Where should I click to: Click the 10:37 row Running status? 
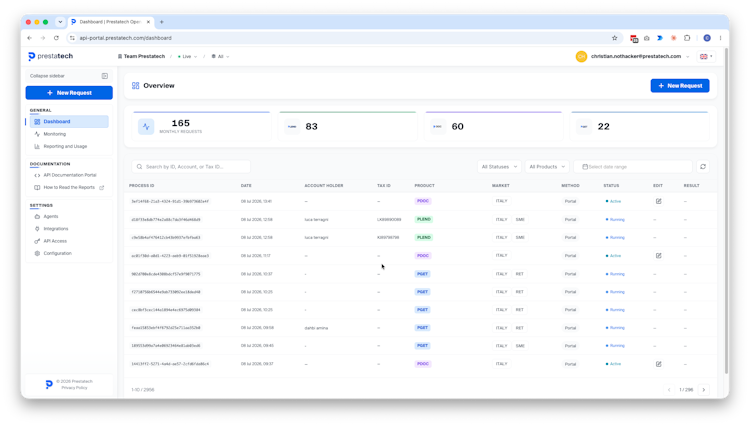[x=615, y=274]
